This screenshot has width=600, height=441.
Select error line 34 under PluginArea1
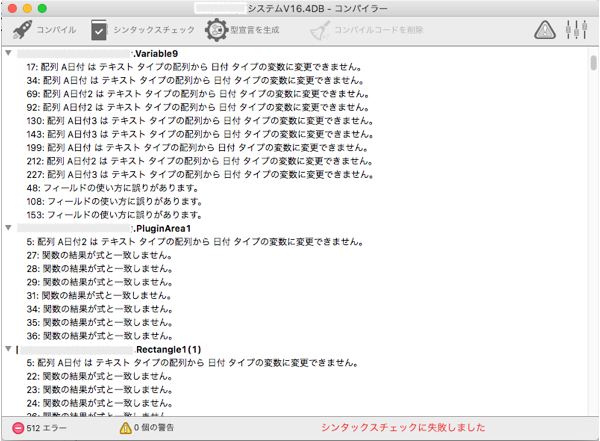[99, 309]
